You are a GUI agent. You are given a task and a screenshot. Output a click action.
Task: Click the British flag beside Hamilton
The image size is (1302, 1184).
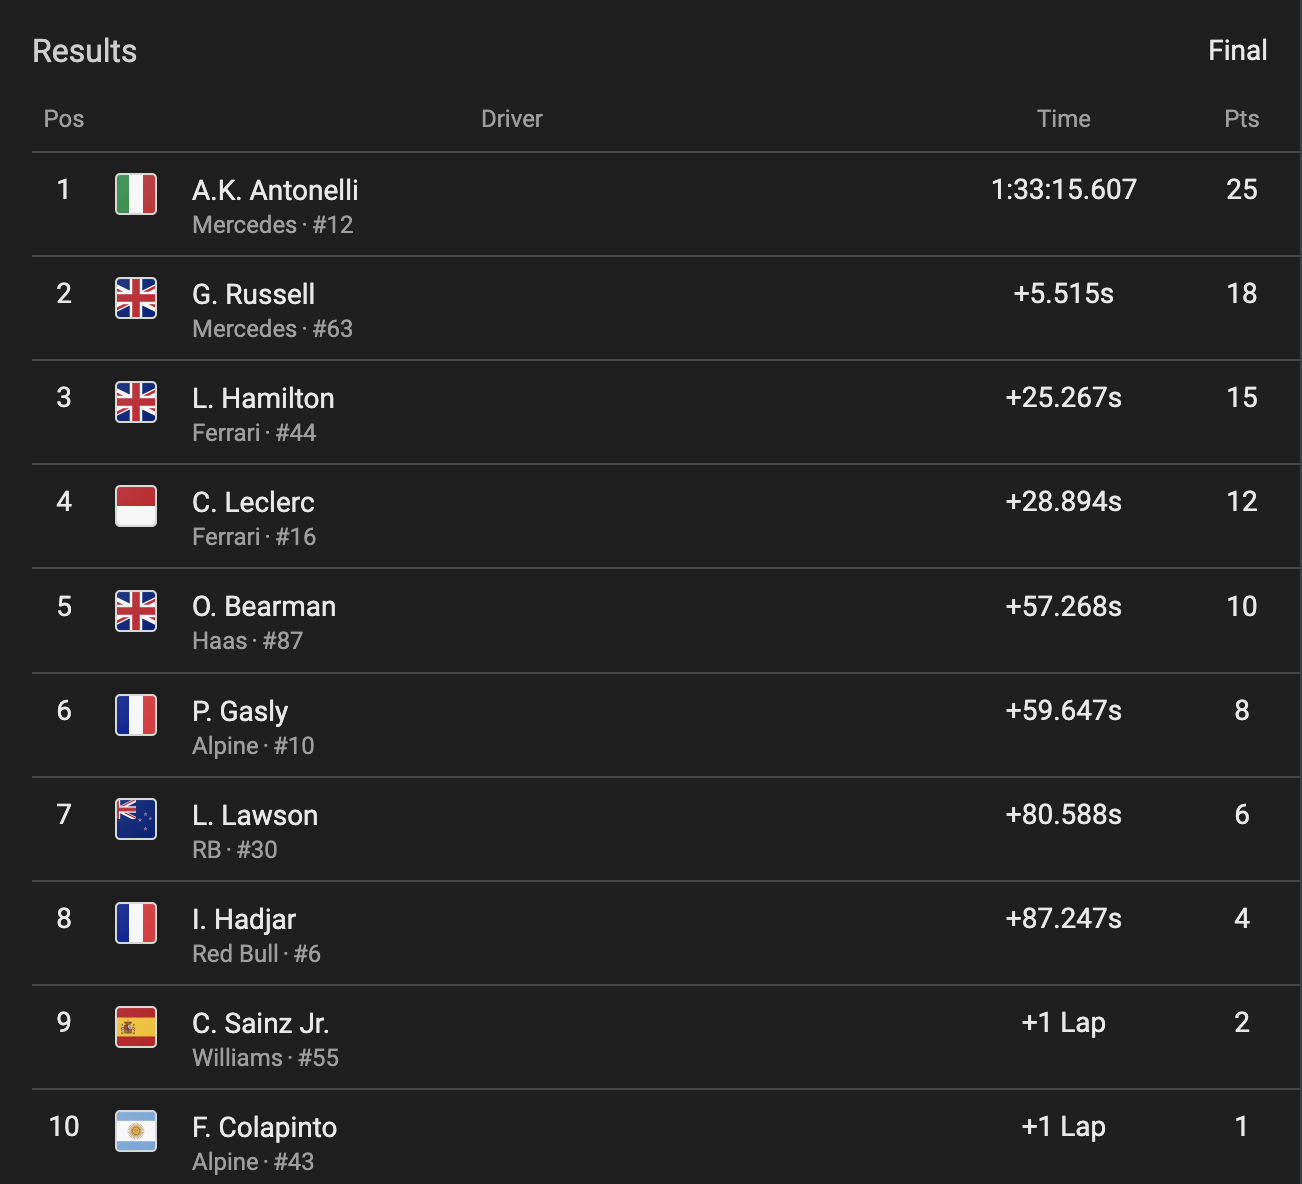(x=136, y=402)
